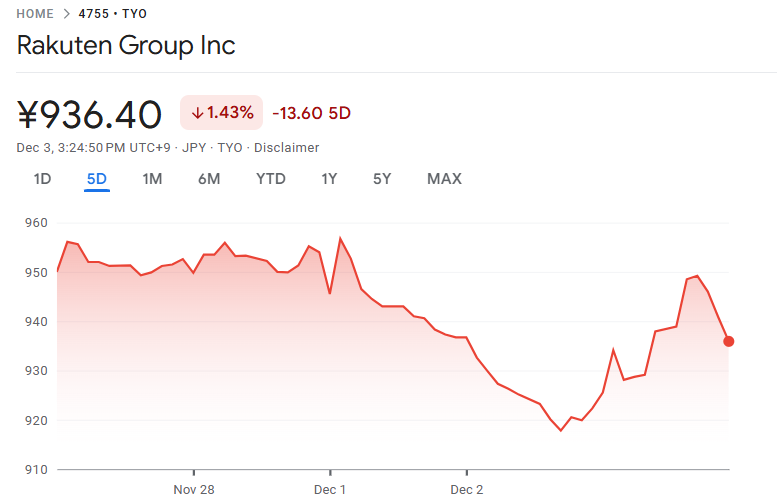Click the Rakuten Group Inc title
Screen dimensions: 777x502
pos(126,47)
